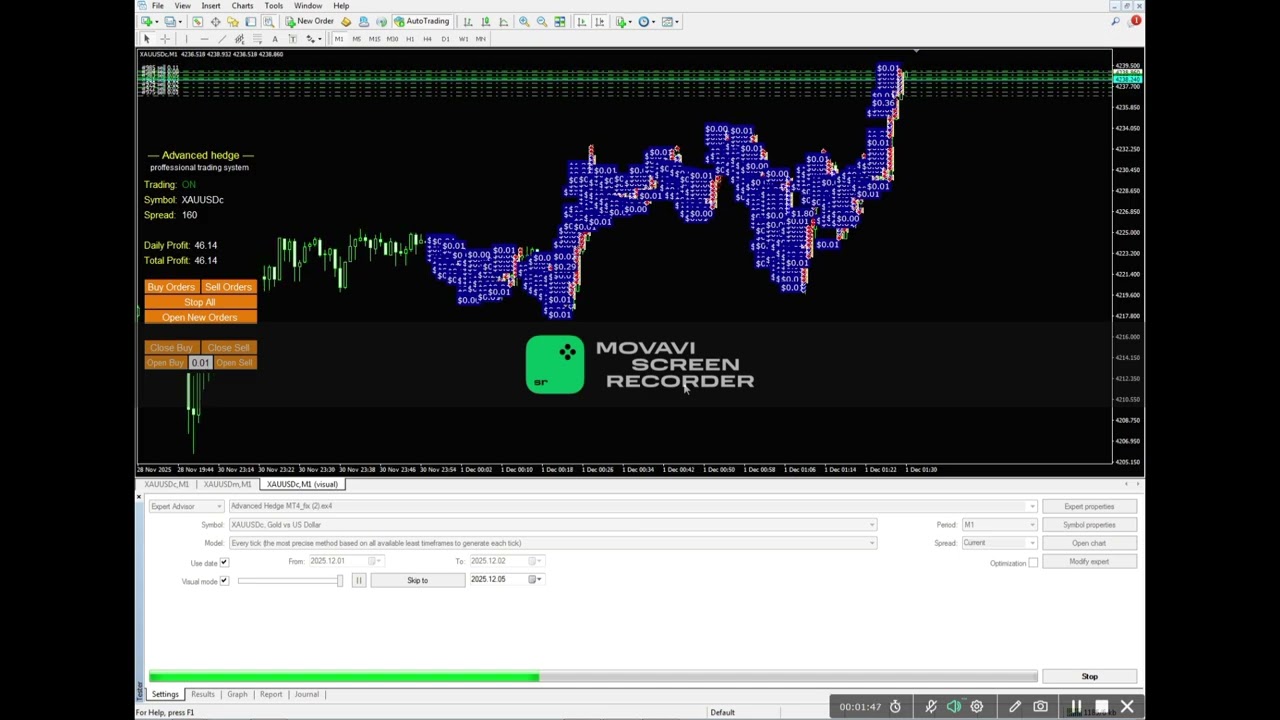This screenshot has width=1280, height=720.
Task: Uncheck the Use date checkbox
Action: click(x=224, y=562)
